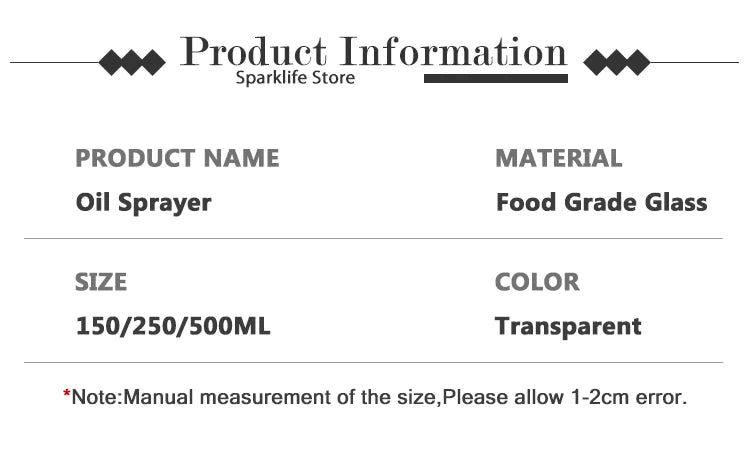Viewport: 750px width, 449px height.
Task: Click the manual measurement note text
Action: coord(380,397)
